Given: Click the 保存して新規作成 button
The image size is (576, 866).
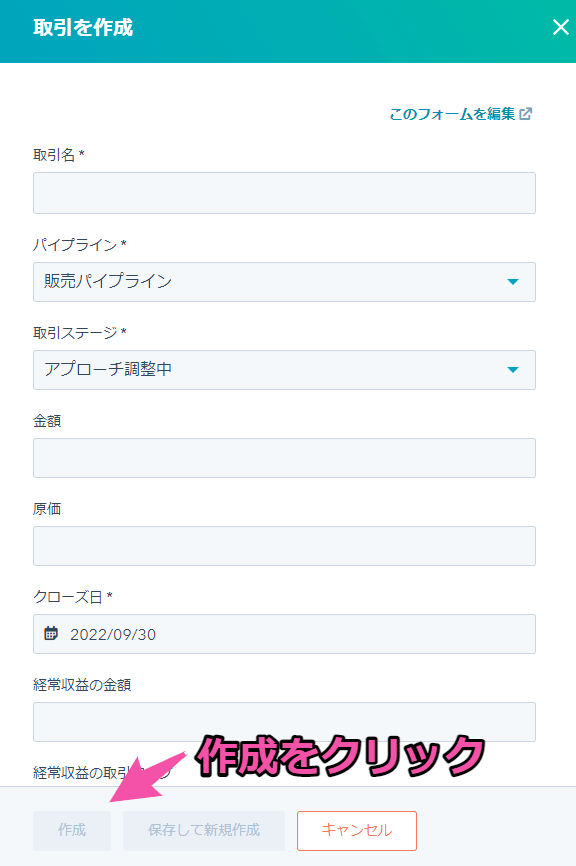Looking at the screenshot, I should tap(204, 830).
